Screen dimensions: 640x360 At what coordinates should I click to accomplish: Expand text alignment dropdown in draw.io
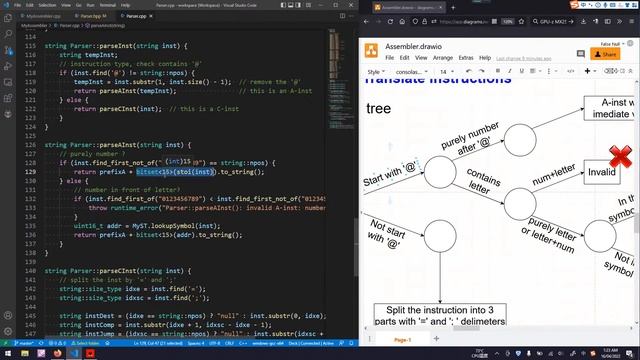(535, 71)
